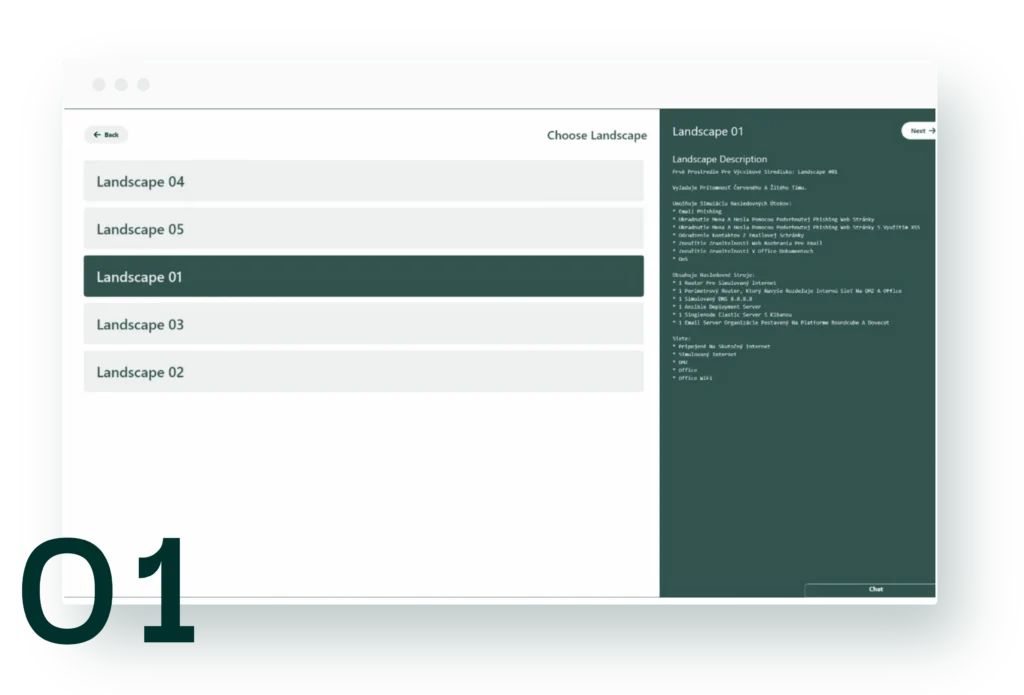Click the Landscape Description heading
Image resolution: width=1024 pixels, height=695 pixels.
[x=720, y=159]
